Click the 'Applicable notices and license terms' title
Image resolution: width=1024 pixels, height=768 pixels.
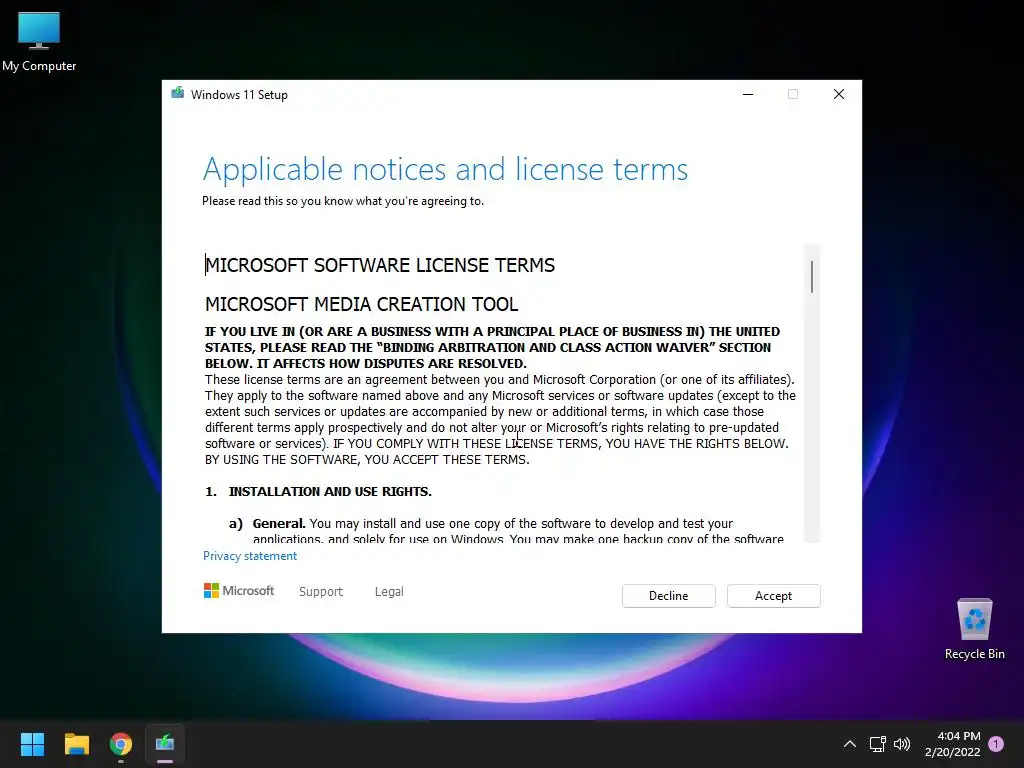[445, 169]
